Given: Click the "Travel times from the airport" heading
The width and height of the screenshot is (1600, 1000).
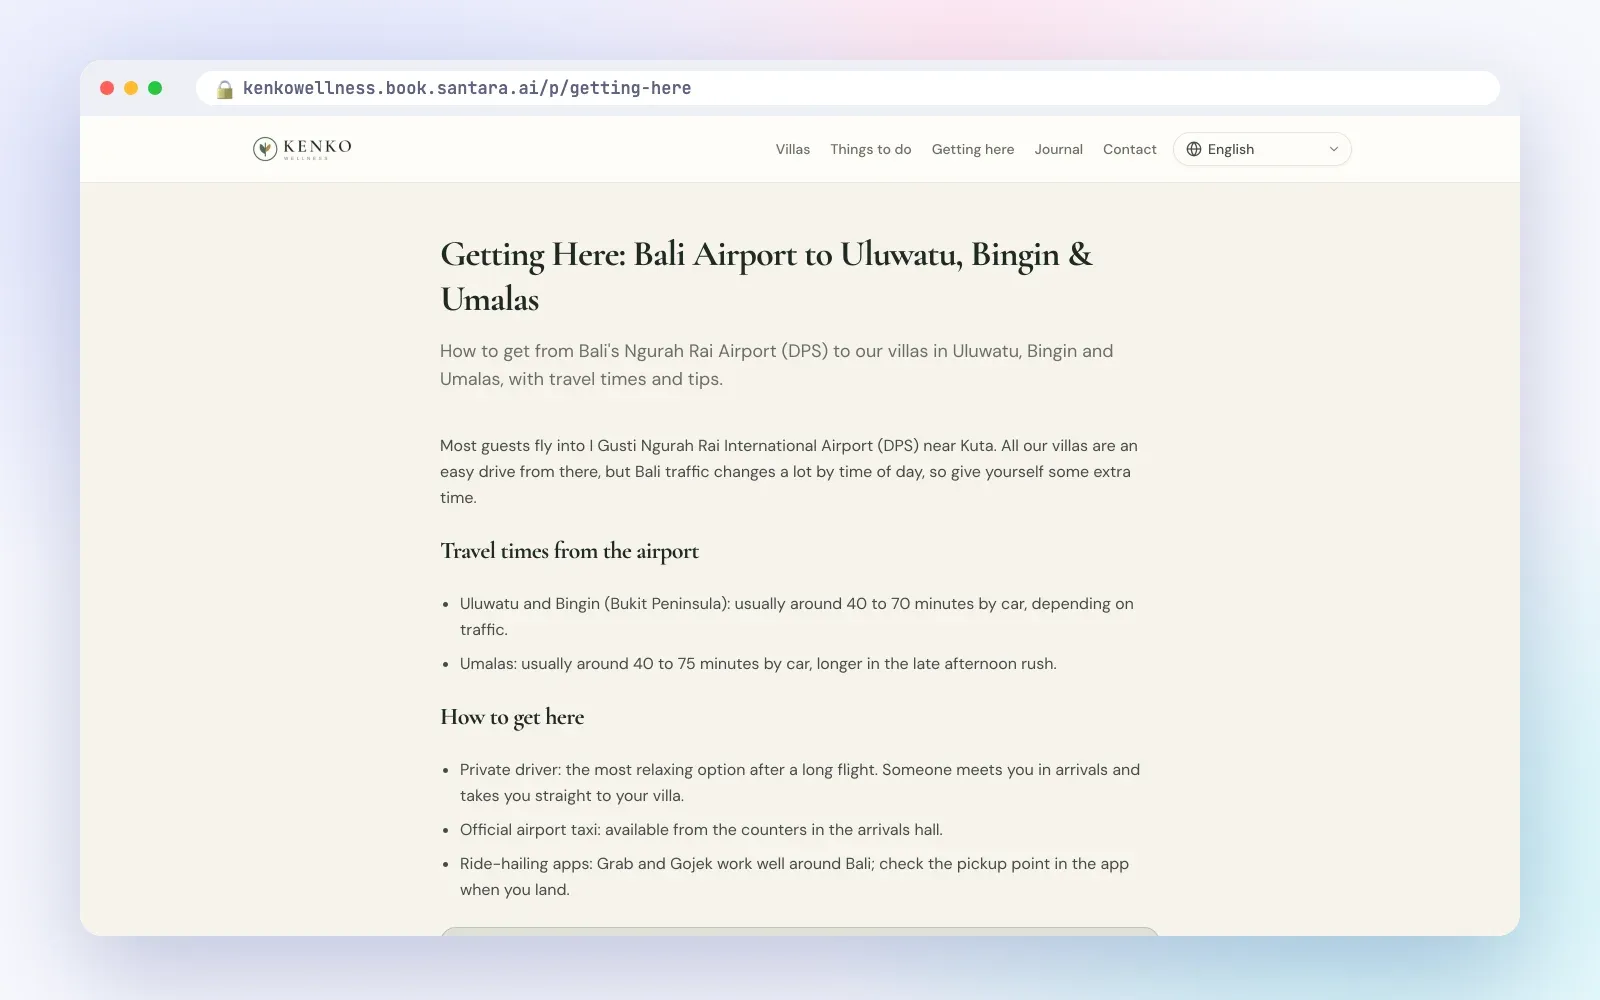Looking at the screenshot, I should [569, 551].
